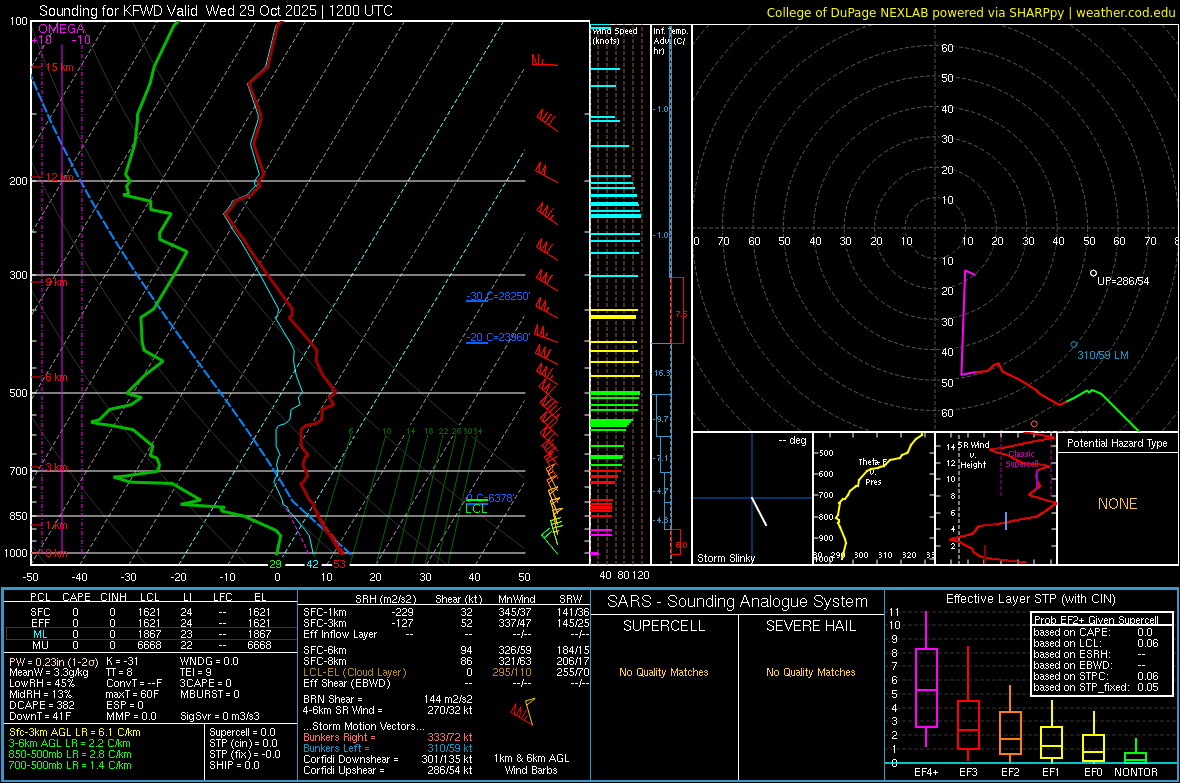Click the yellow NONE hazard type text
Image resolution: width=1180 pixels, height=783 pixels.
click(1117, 504)
